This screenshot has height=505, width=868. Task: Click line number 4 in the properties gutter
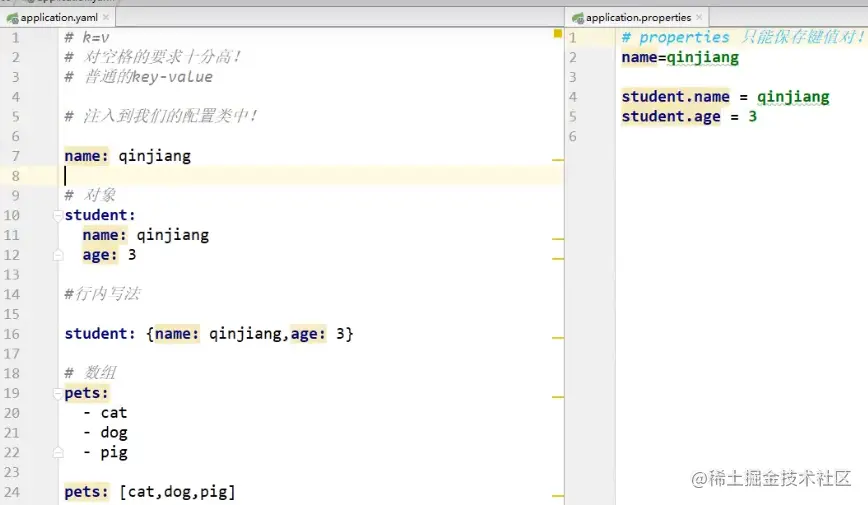coord(572,97)
